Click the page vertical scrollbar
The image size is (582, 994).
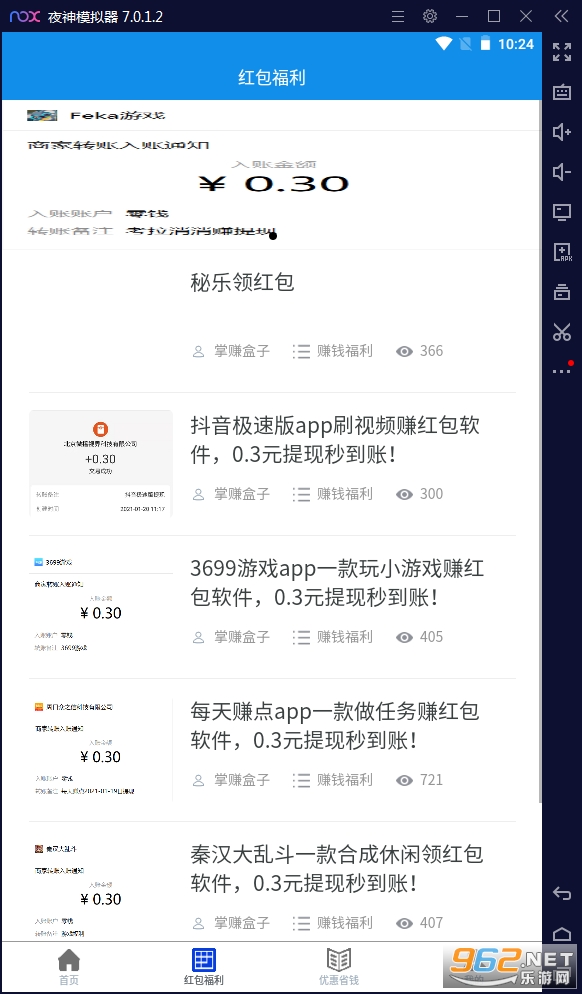(x=540, y=451)
